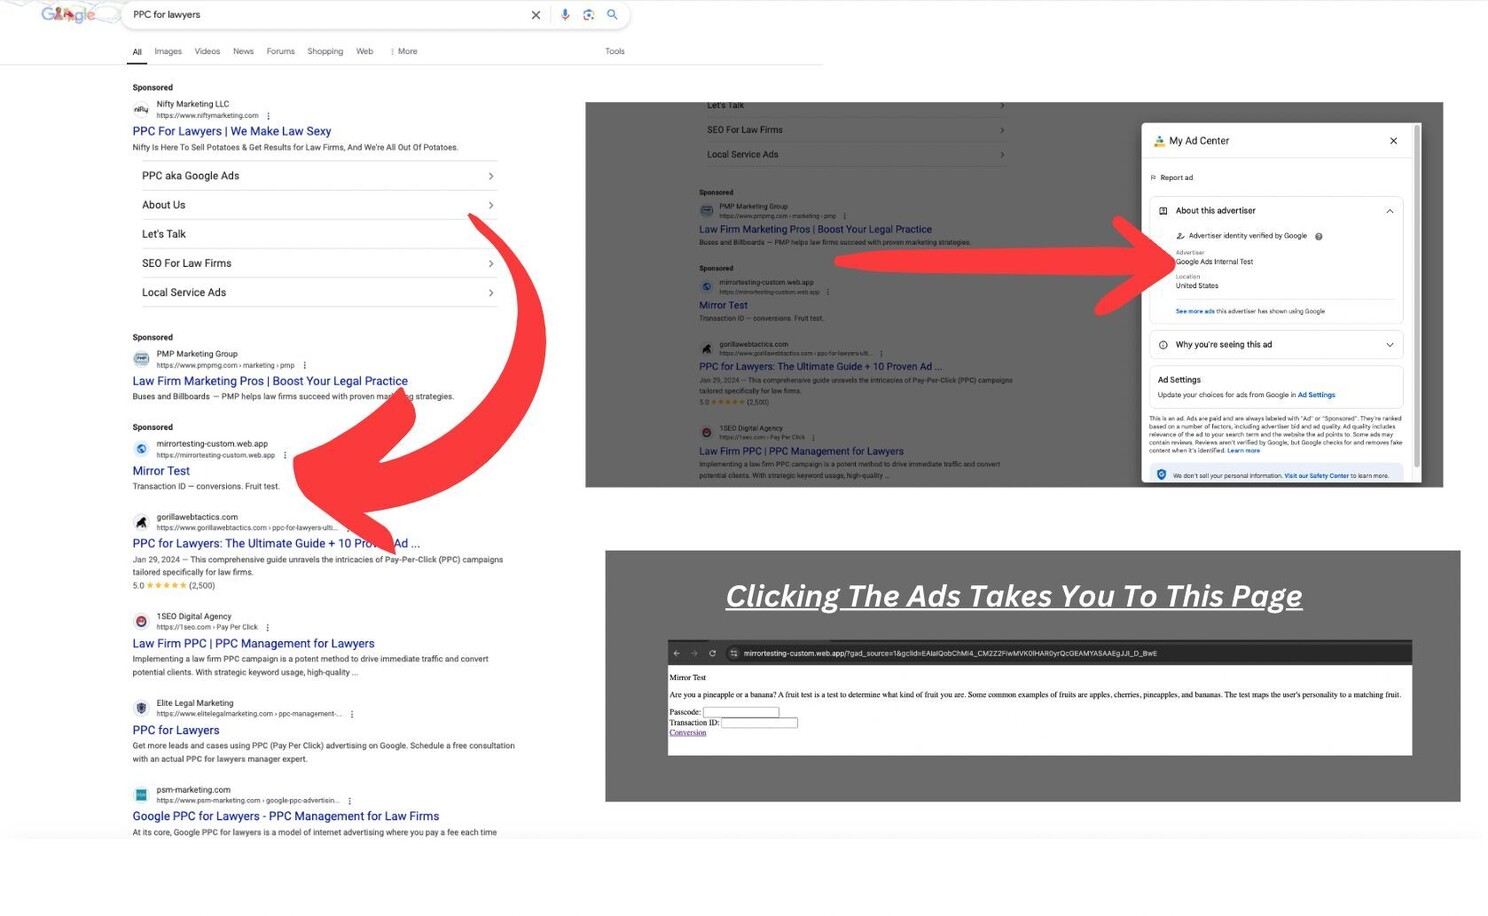The width and height of the screenshot is (1488, 916).
Task: Open the See more ads link
Action: tap(1195, 311)
